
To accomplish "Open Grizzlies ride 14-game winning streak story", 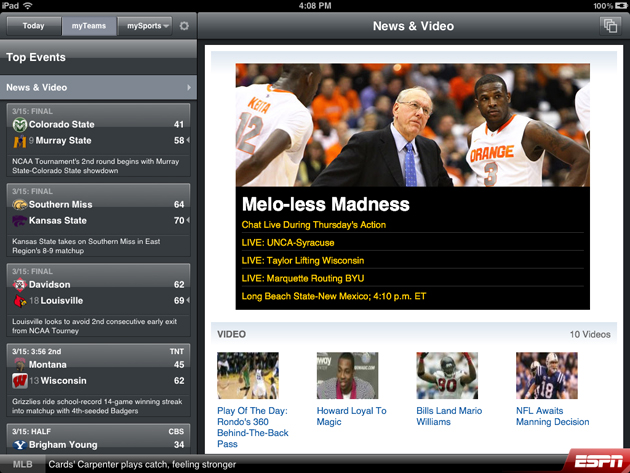I will pos(97,406).
